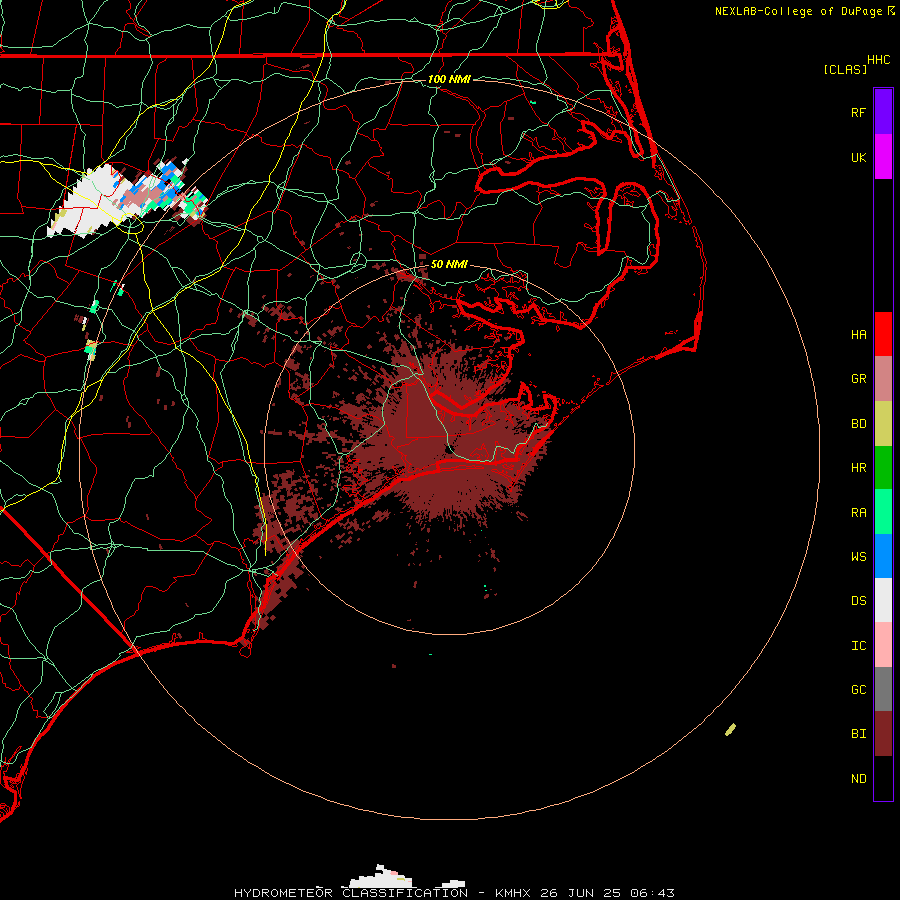Click the "GR" legend label
Viewport: 900px width, 900px height.
pyautogui.click(x=858, y=379)
